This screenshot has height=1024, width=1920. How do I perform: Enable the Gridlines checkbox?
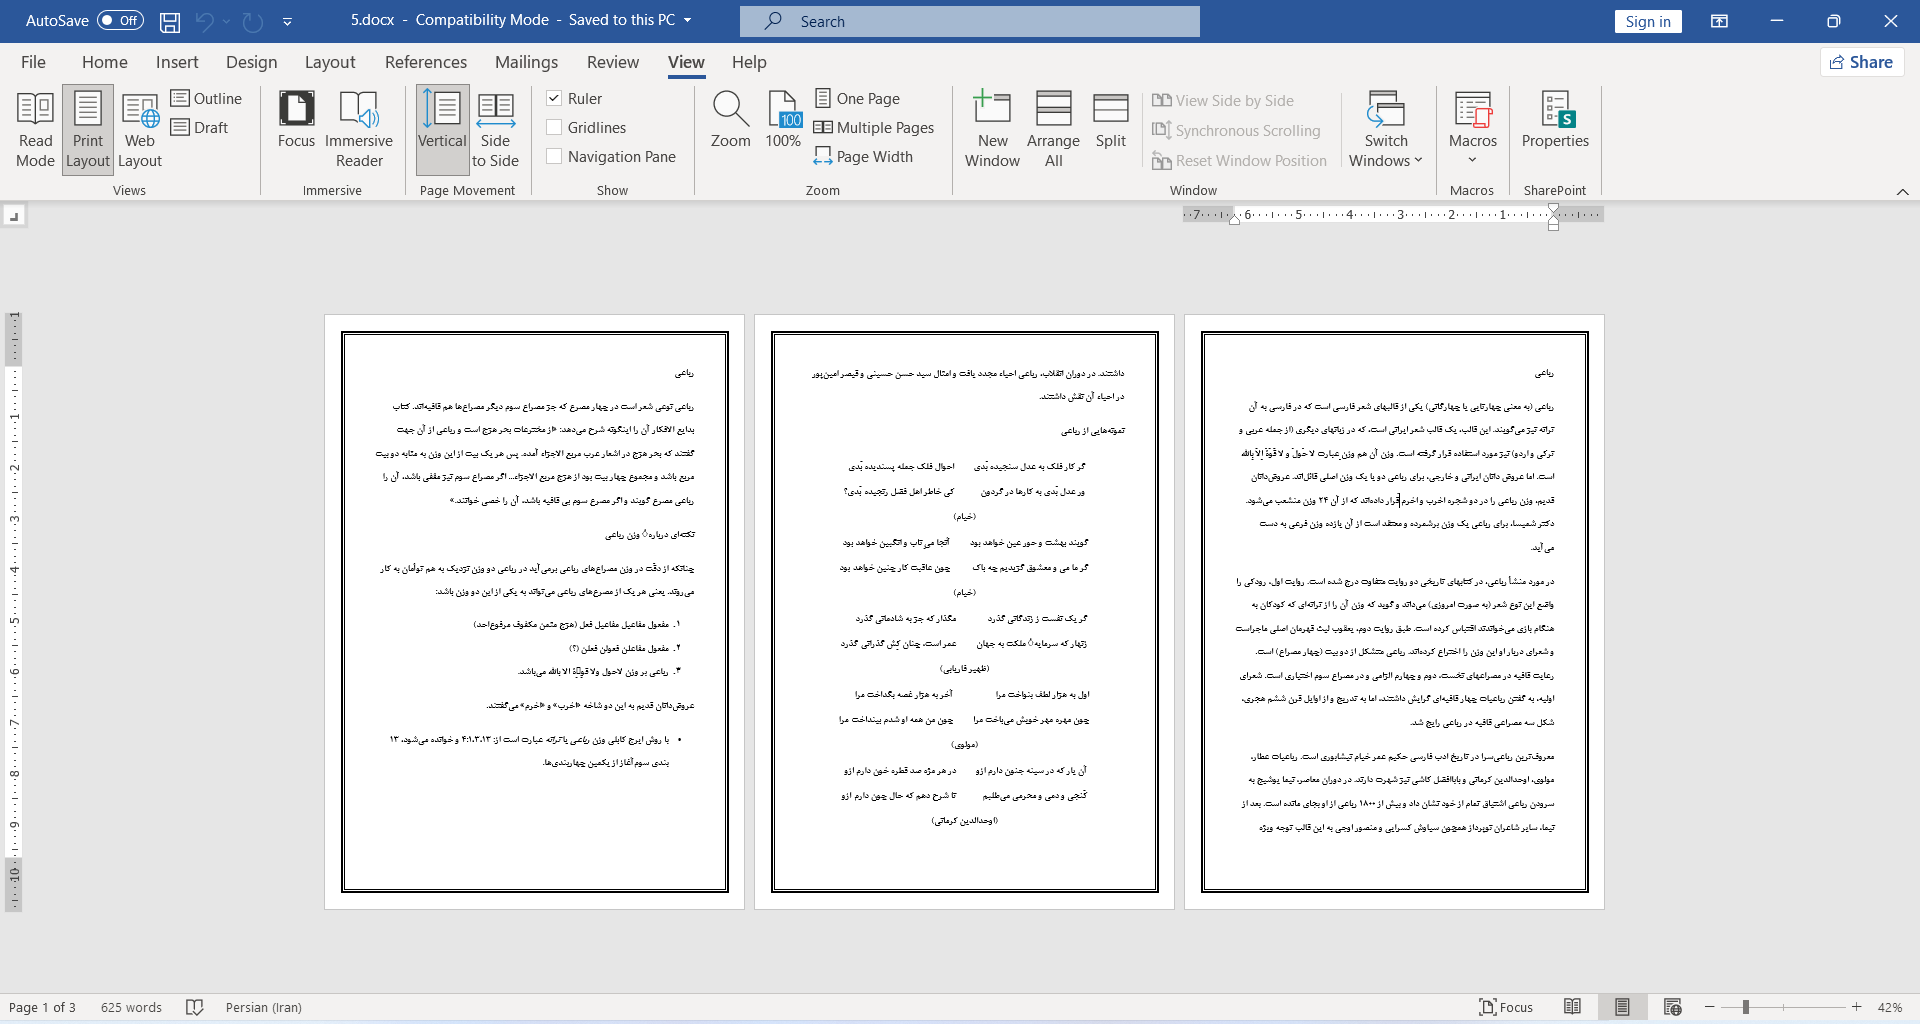[x=554, y=127]
